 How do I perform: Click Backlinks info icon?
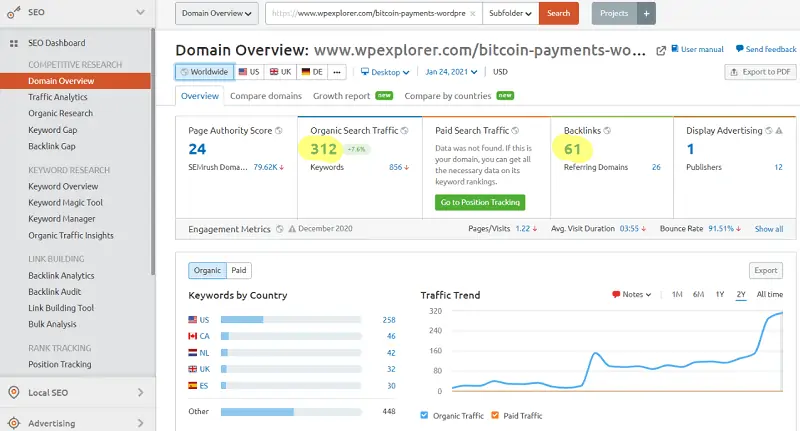click(607, 131)
